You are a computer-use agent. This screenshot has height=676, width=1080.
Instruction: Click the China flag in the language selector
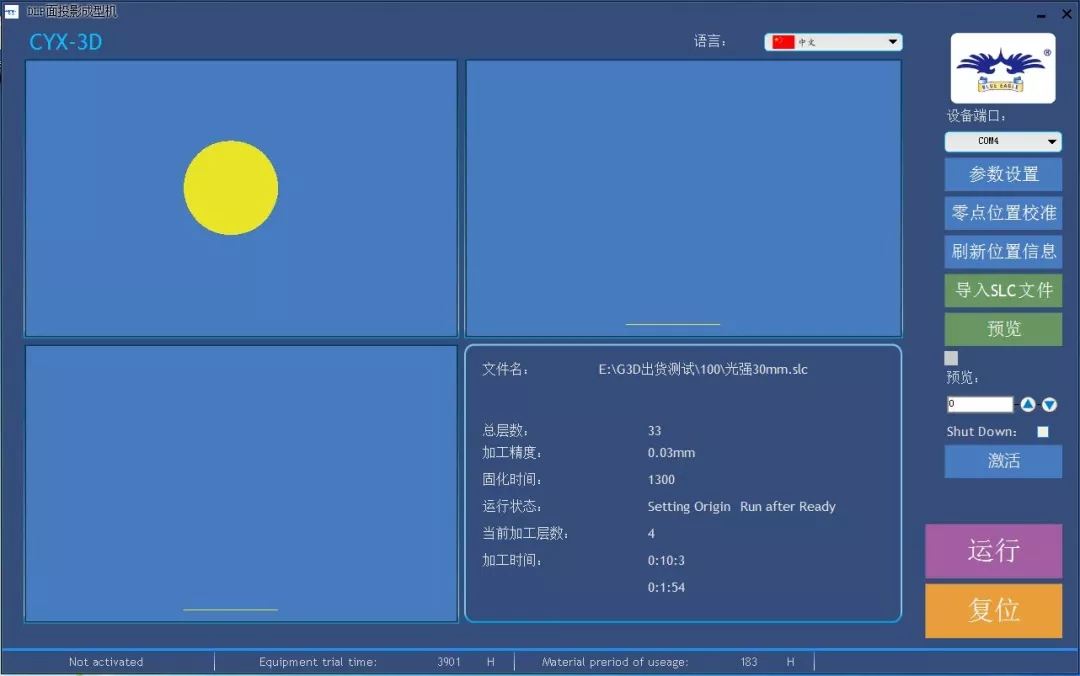[x=783, y=42]
